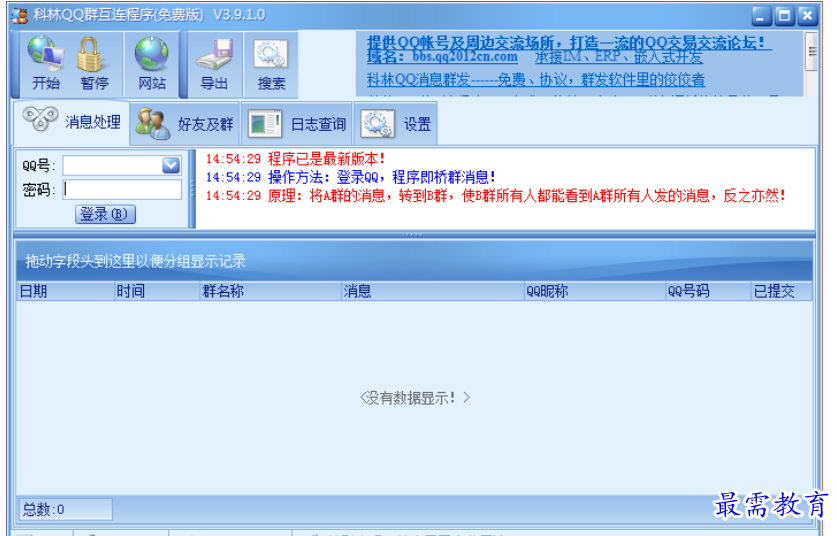Click the 没有数据显示 placeholder text
837x536 pixels.
point(415,398)
